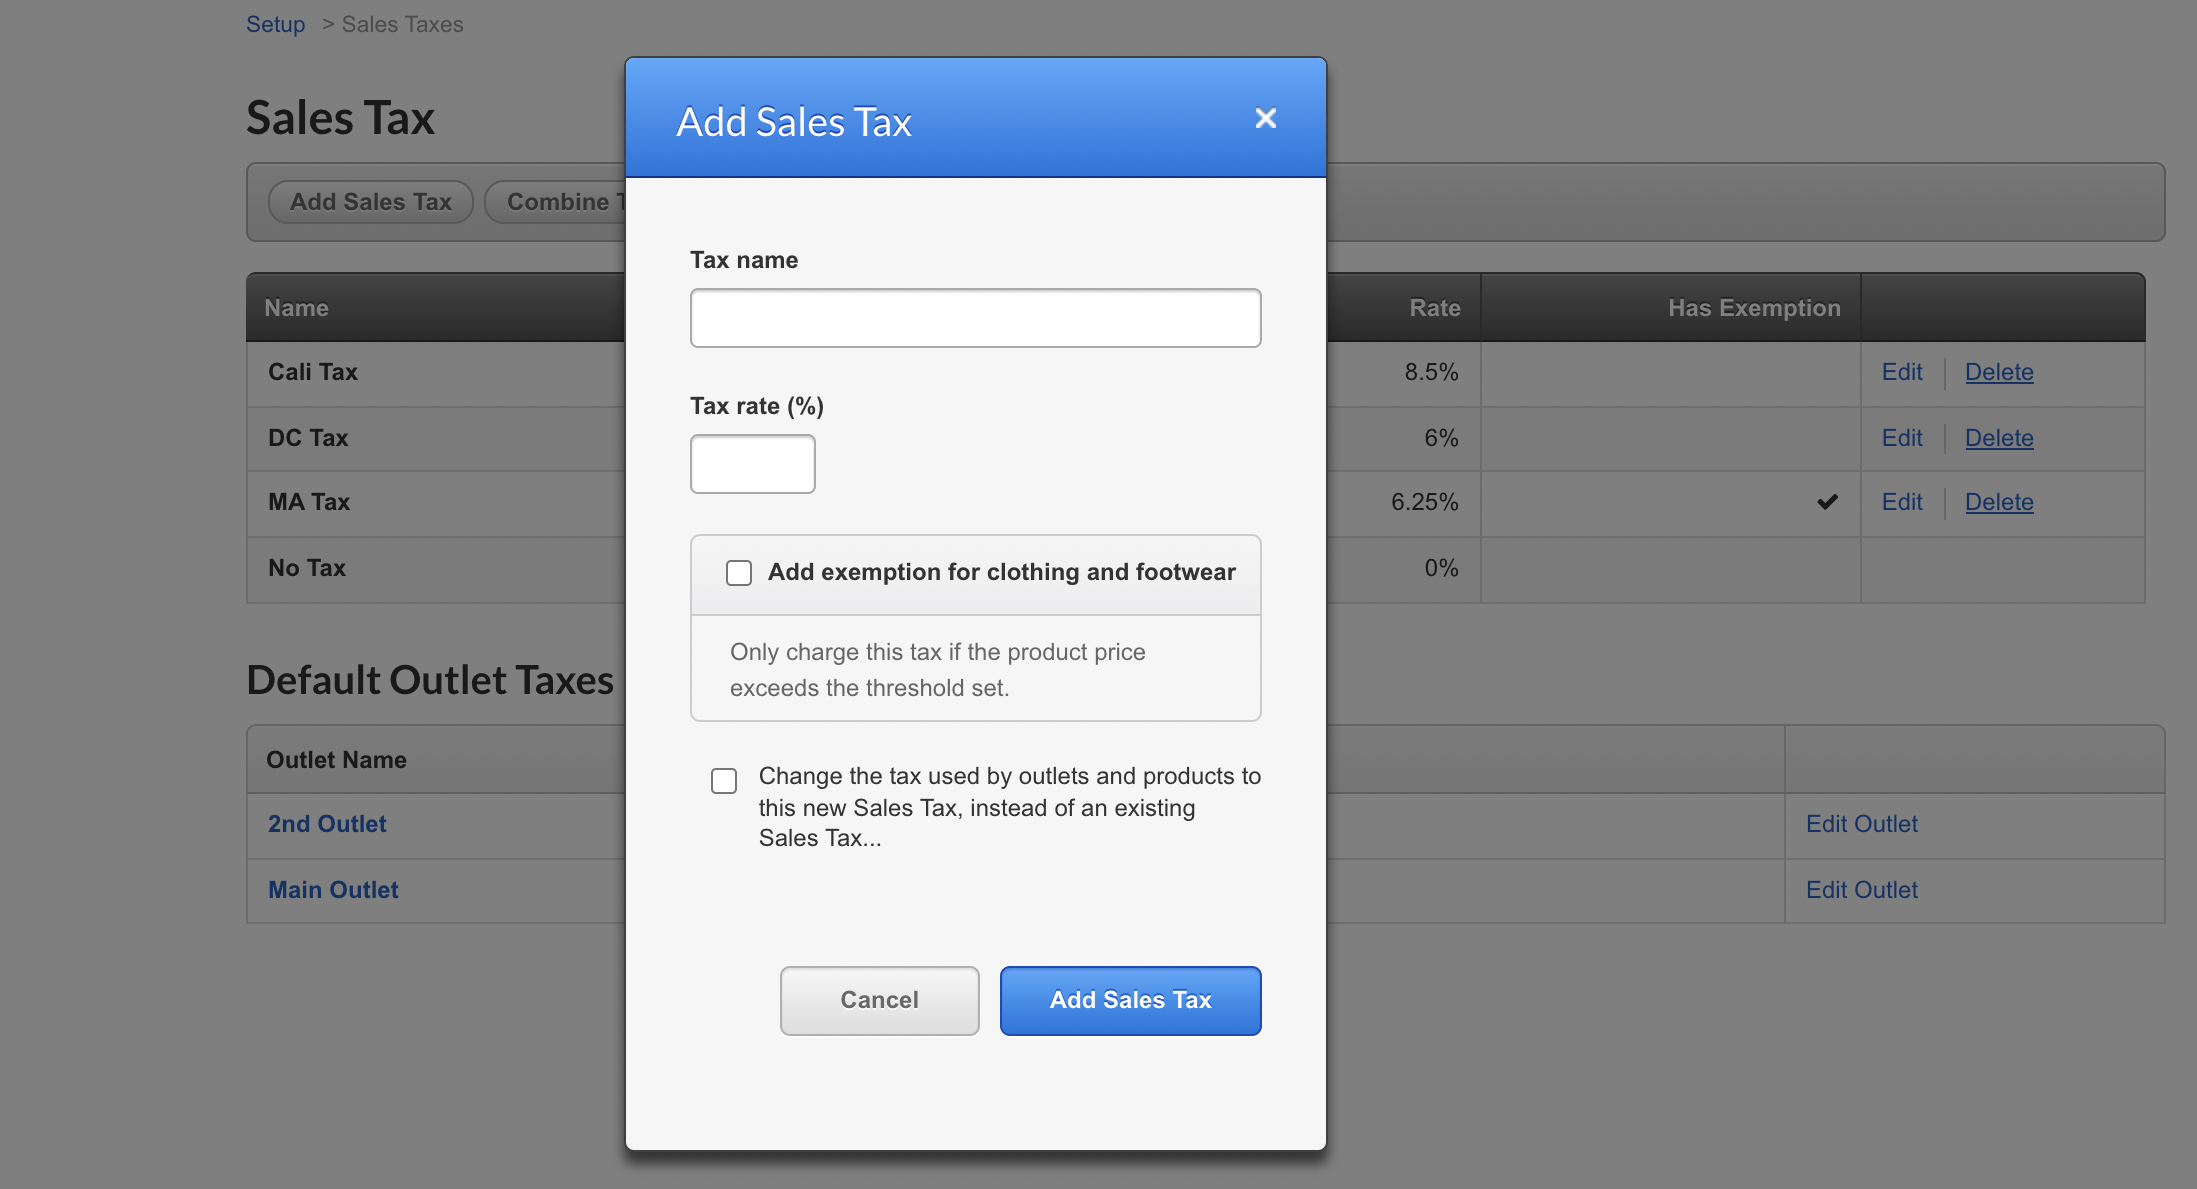Click the MA Tax exemption checkmark

point(1827,502)
